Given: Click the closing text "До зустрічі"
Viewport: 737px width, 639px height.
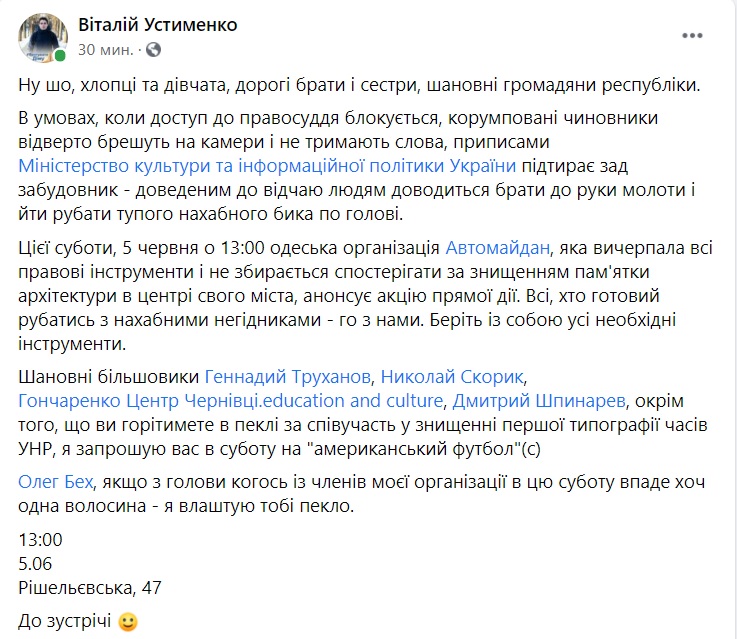Looking at the screenshot, I should tap(65, 620).
